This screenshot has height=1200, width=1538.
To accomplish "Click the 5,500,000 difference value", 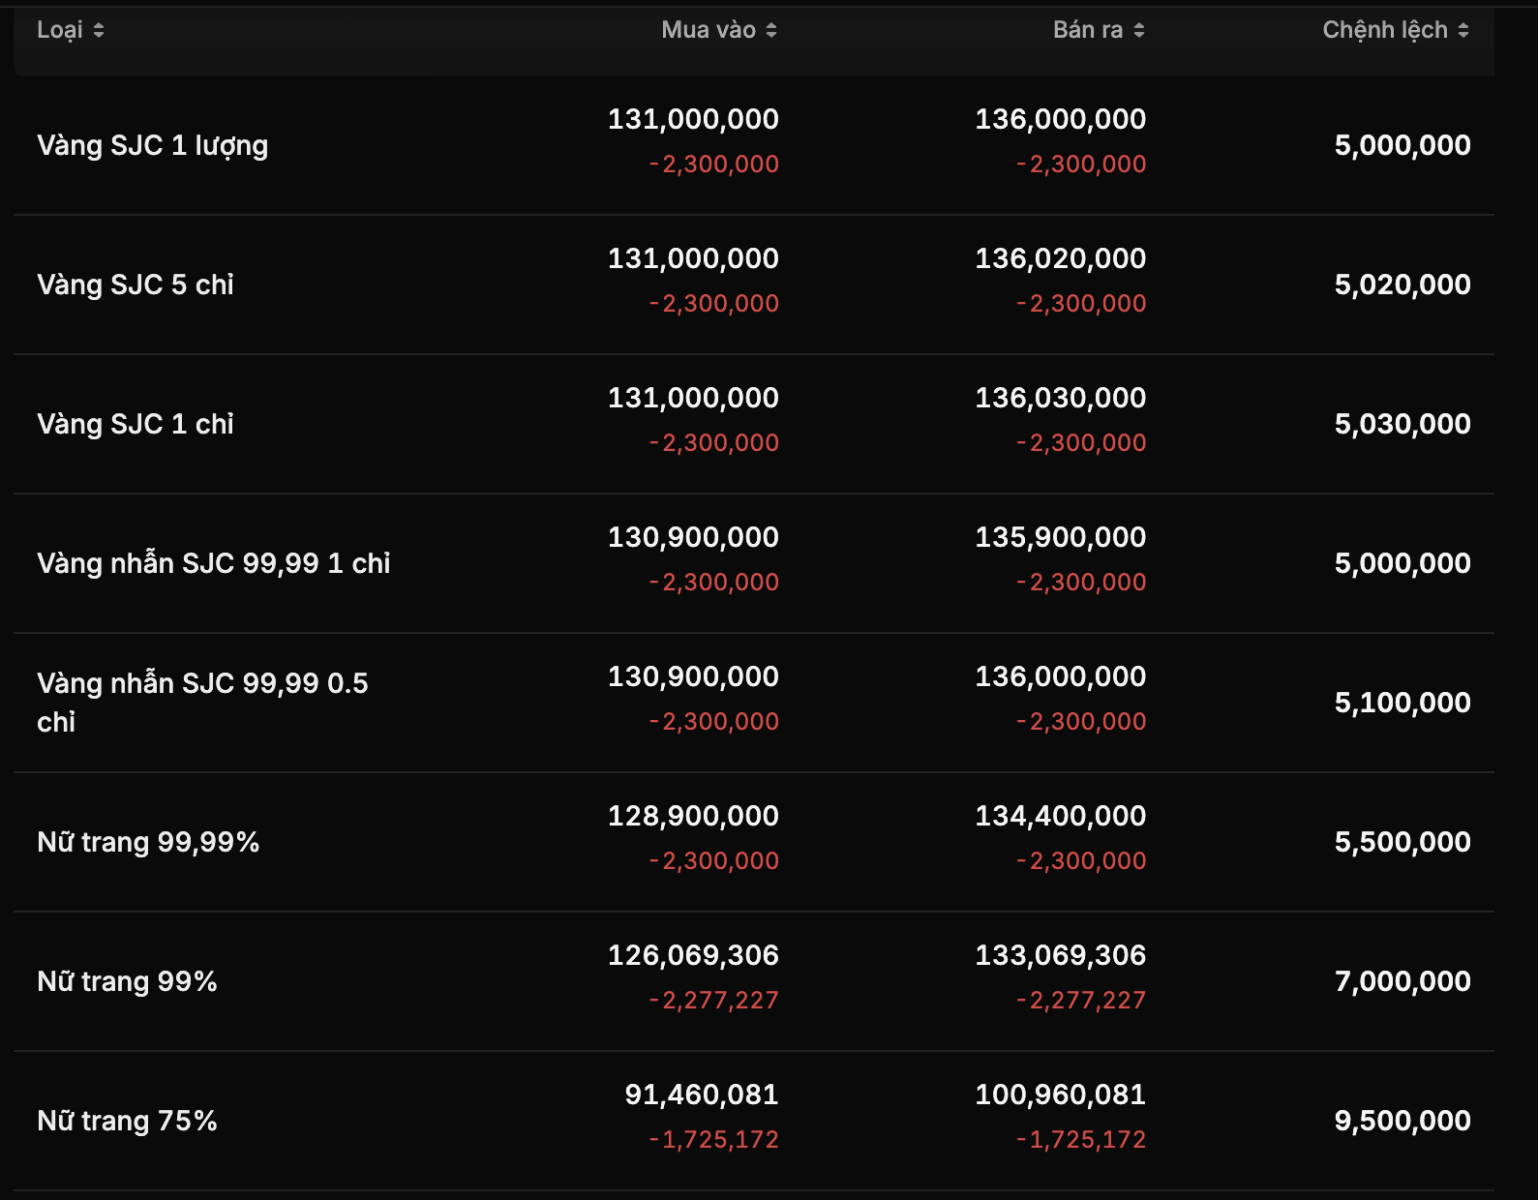I will pyautogui.click(x=1403, y=842).
